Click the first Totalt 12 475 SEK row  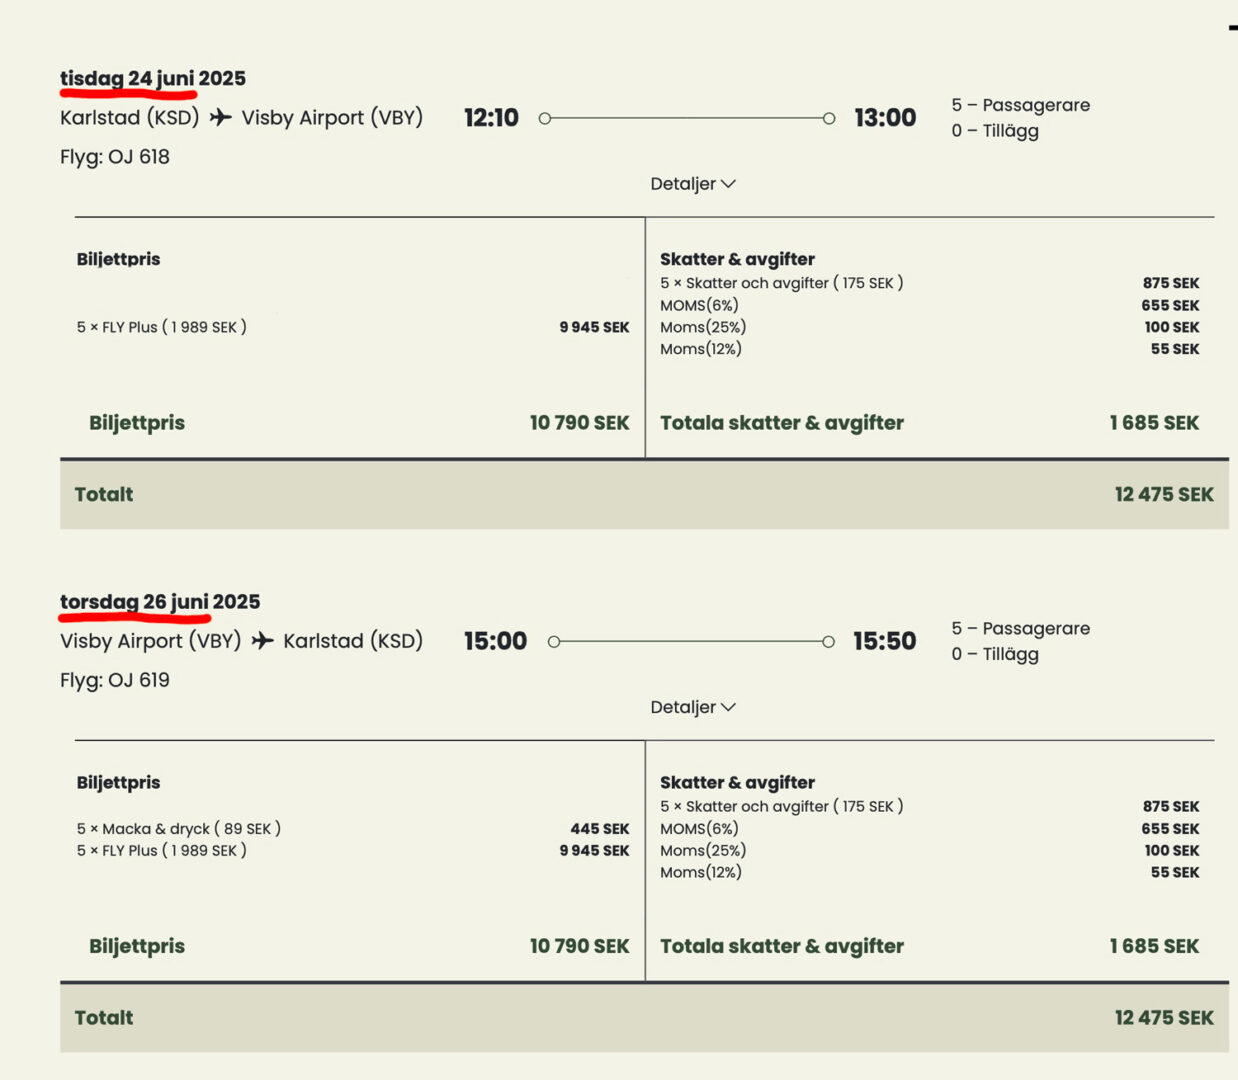tap(644, 494)
